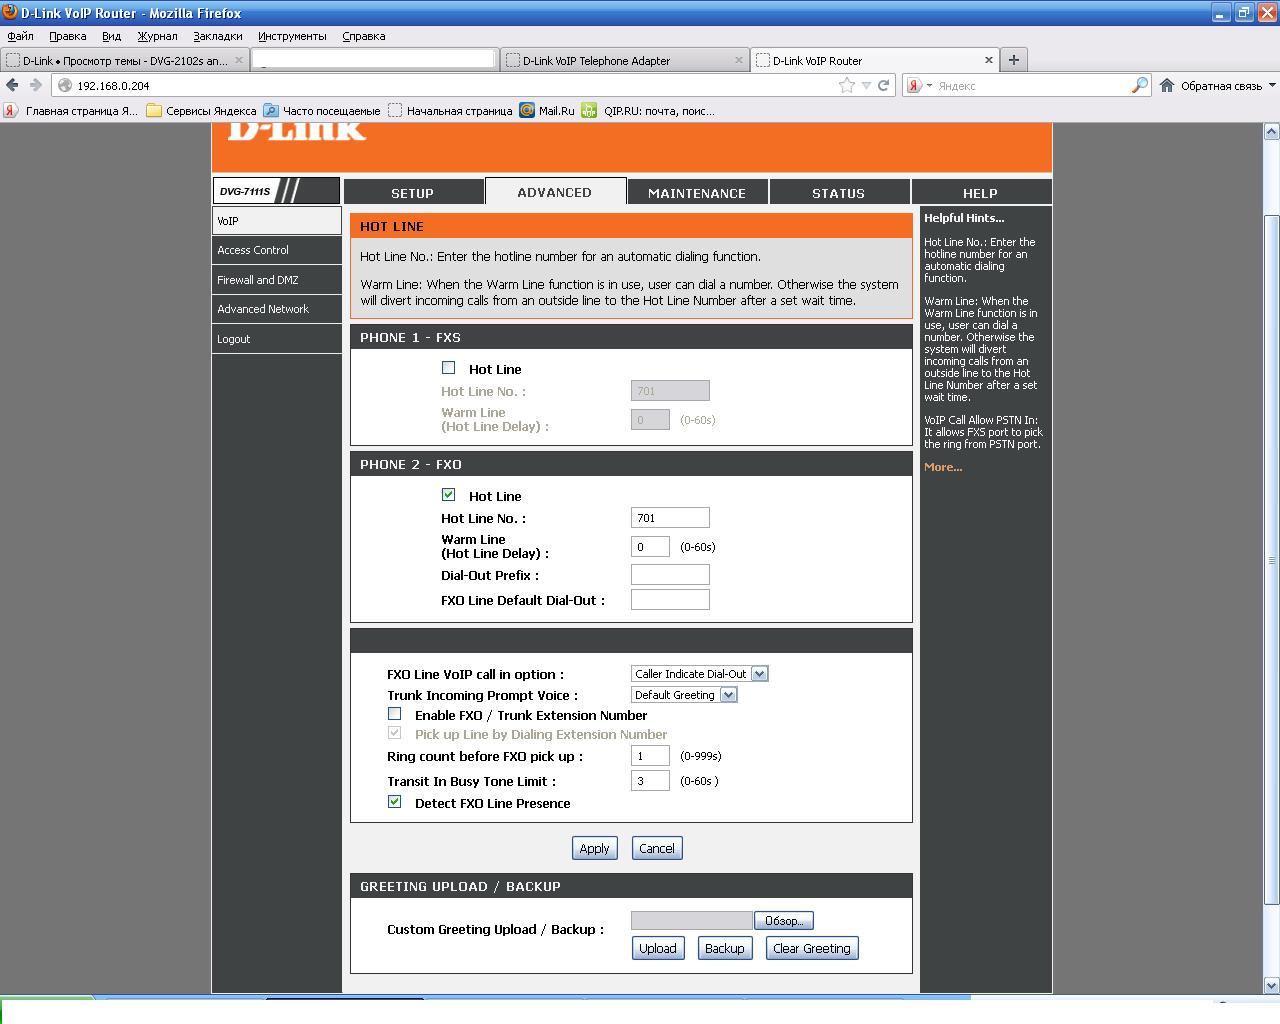The image size is (1280, 1024).
Task: Open the Firefox home page icon
Action: coord(1167,85)
